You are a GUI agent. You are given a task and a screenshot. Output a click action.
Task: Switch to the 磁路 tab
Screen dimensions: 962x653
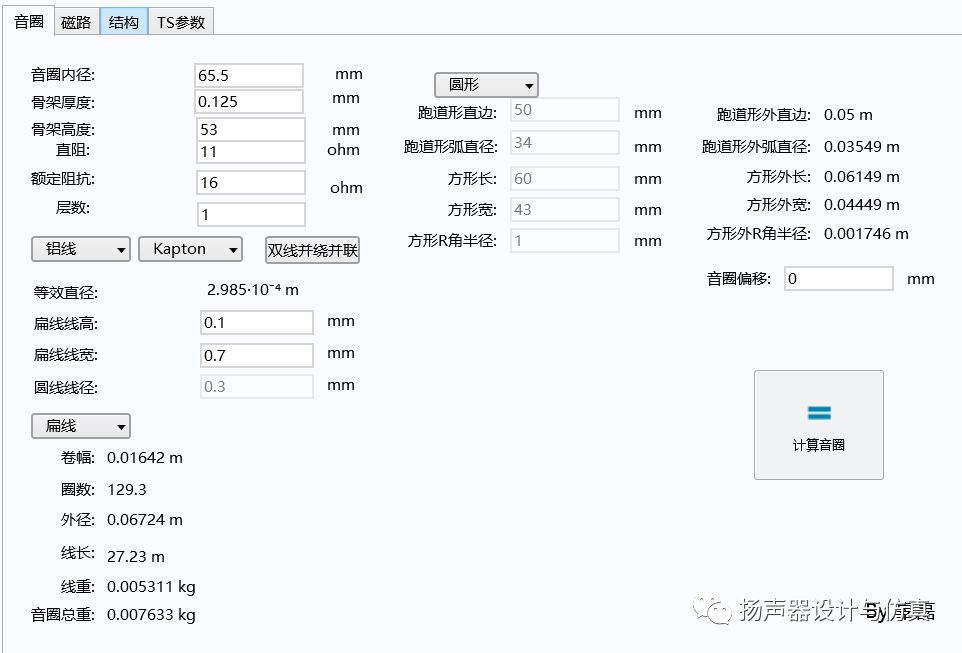(76, 23)
